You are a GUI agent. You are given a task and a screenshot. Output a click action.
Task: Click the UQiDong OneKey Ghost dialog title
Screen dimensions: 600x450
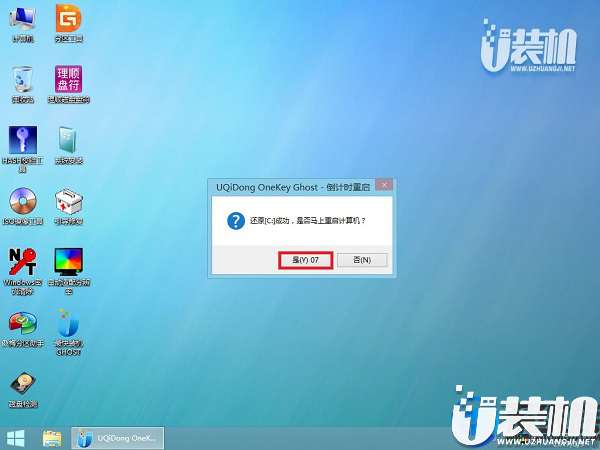point(293,187)
